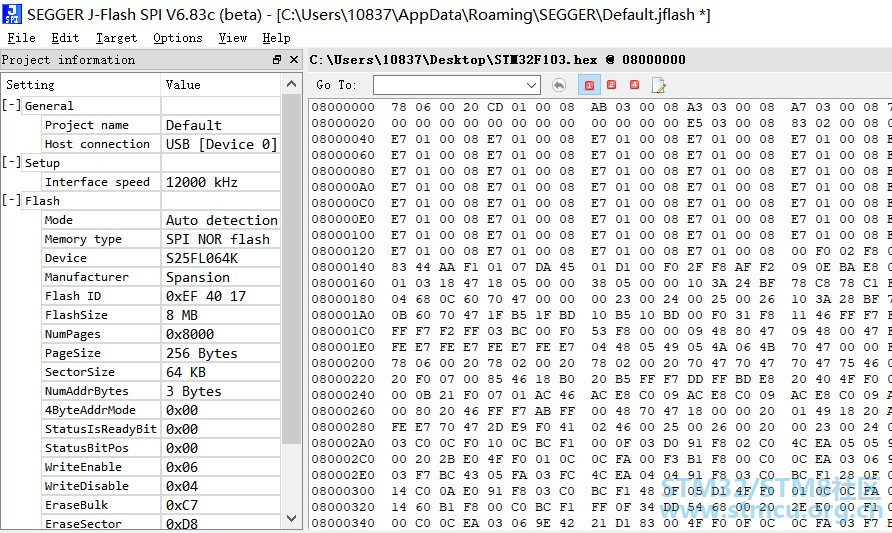The height and width of the screenshot is (533, 892).
Task: Select the 4ByteAddrMode row
Action: (162, 410)
